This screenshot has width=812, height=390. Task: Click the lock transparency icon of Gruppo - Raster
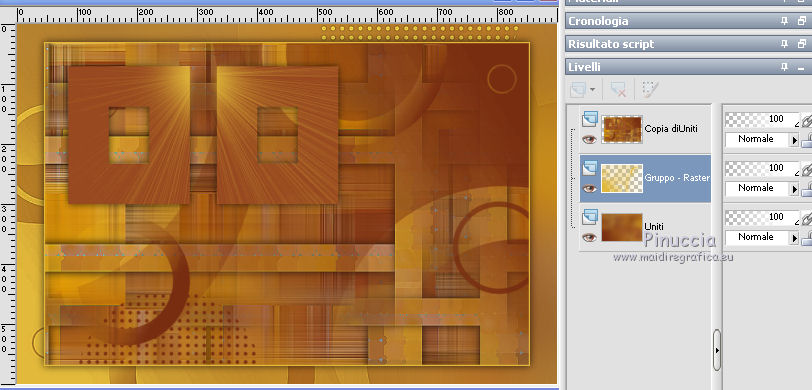click(807, 189)
